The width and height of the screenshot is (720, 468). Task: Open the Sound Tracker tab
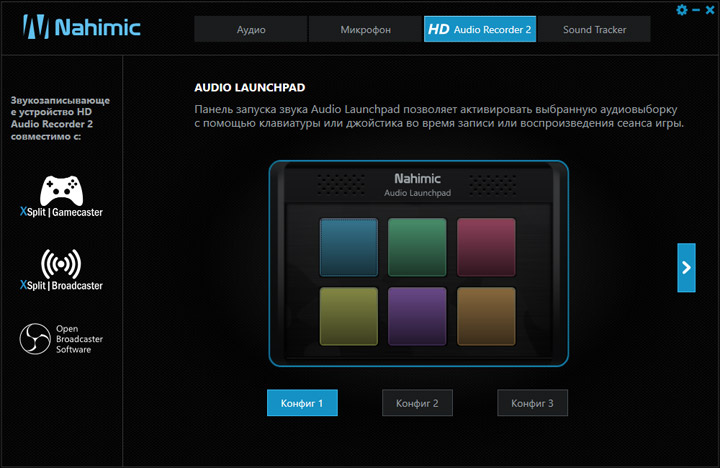pyautogui.click(x=594, y=29)
